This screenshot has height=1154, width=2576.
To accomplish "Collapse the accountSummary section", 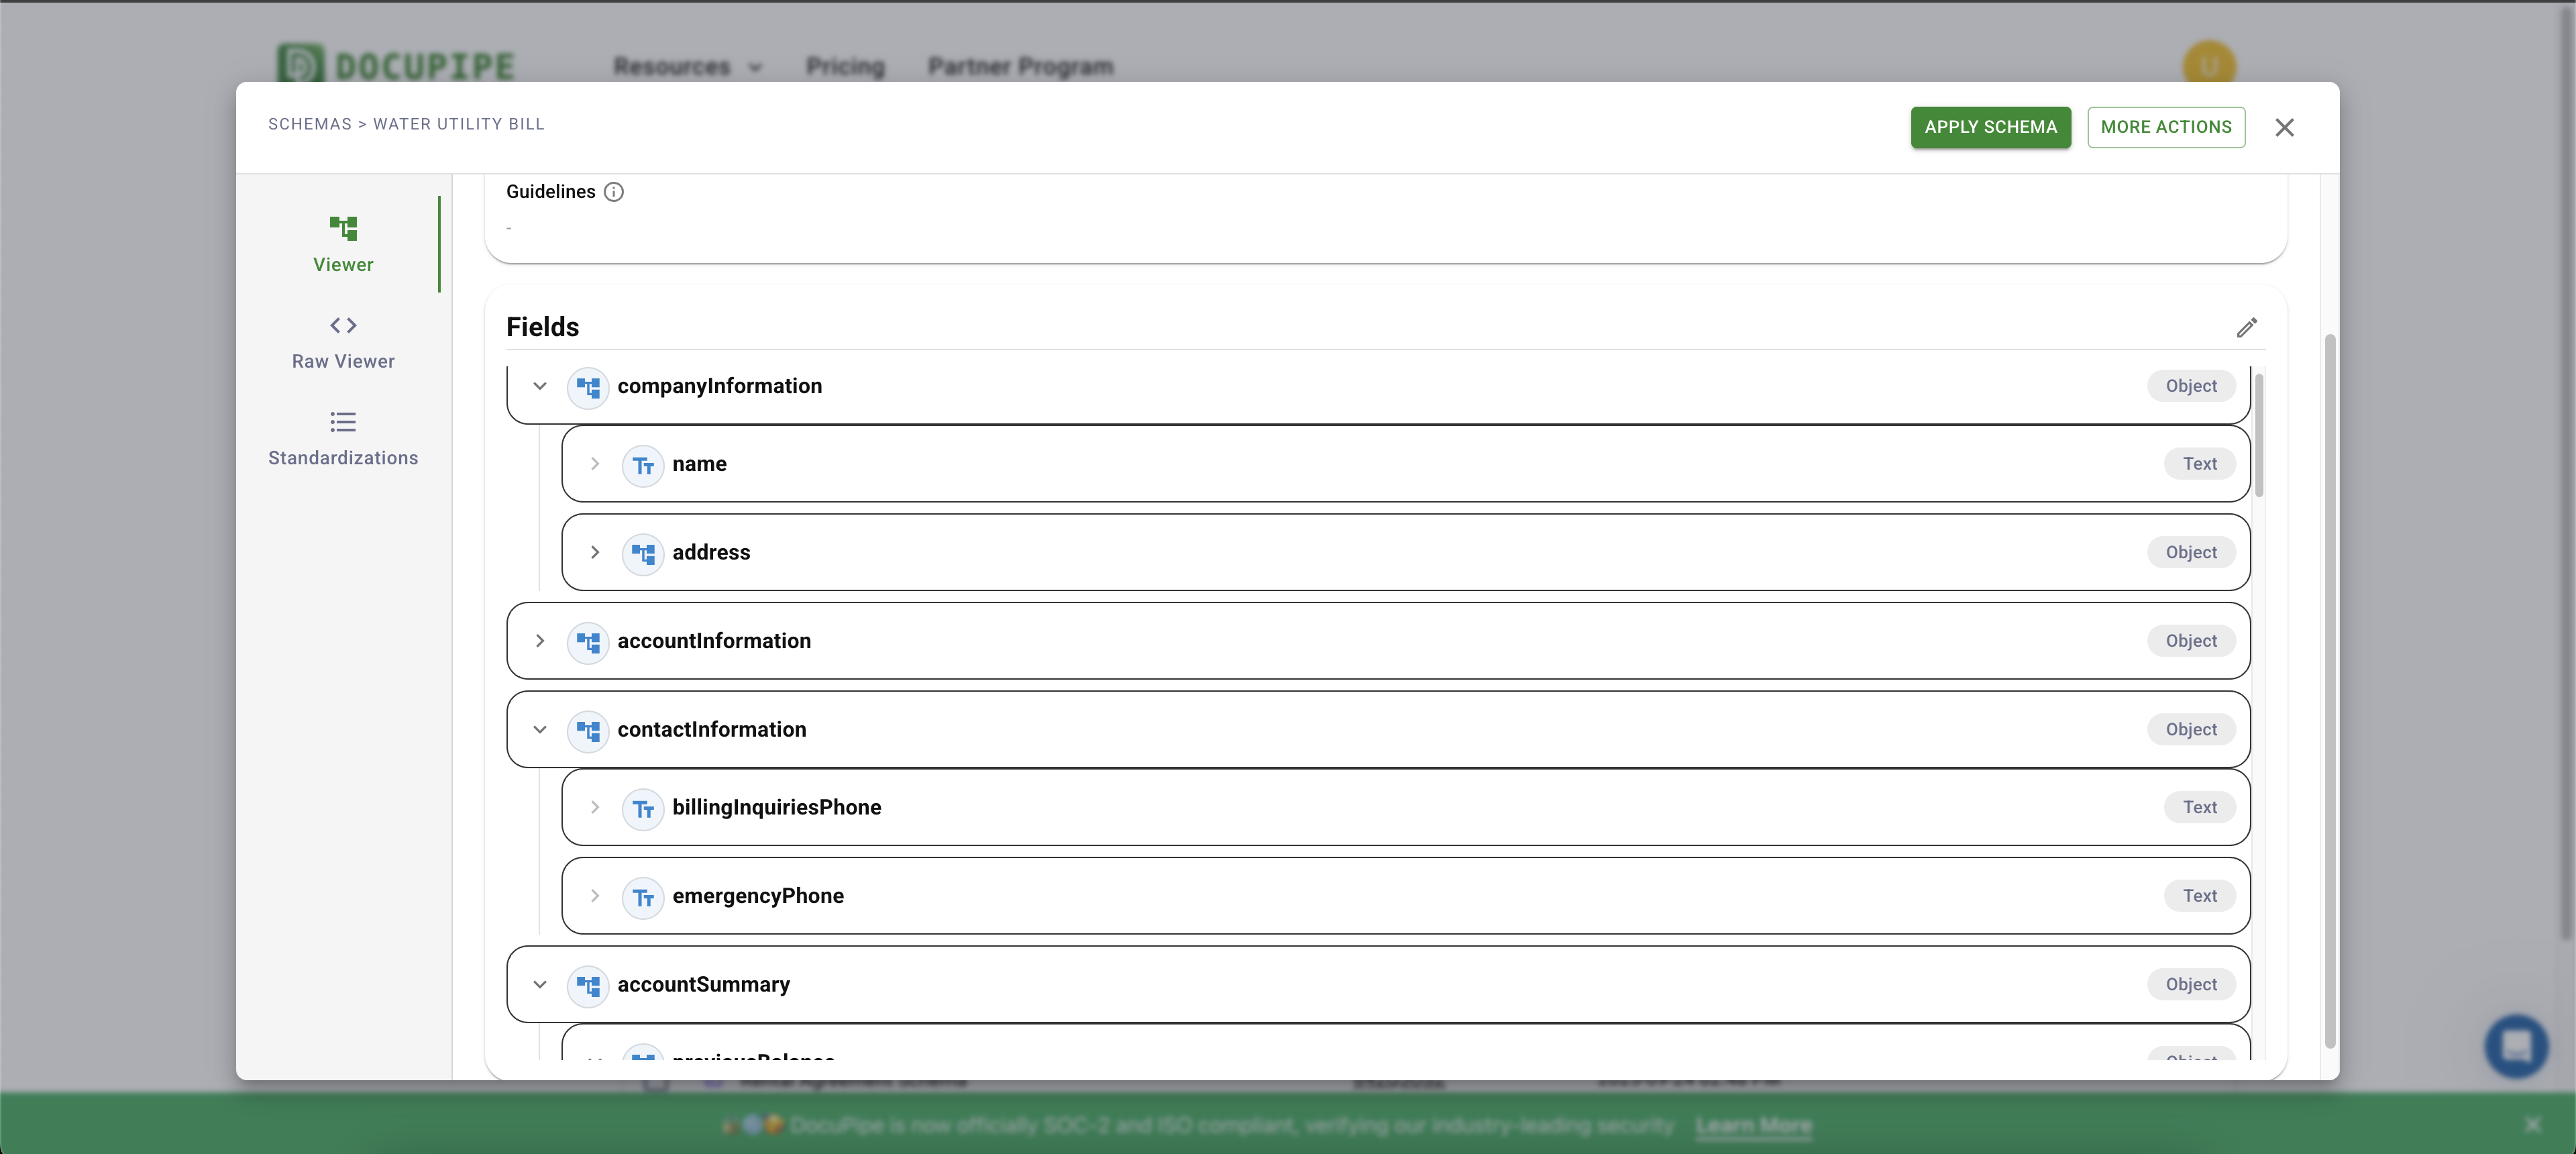I will click(540, 985).
